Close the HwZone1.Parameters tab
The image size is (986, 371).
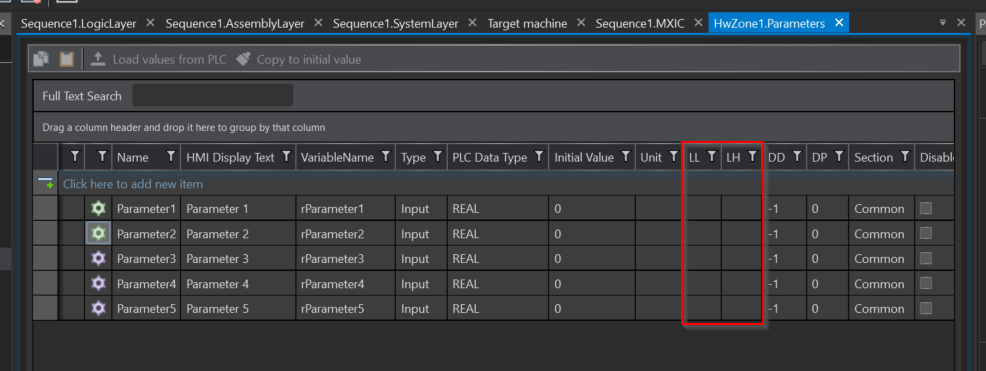click(838, 23)
